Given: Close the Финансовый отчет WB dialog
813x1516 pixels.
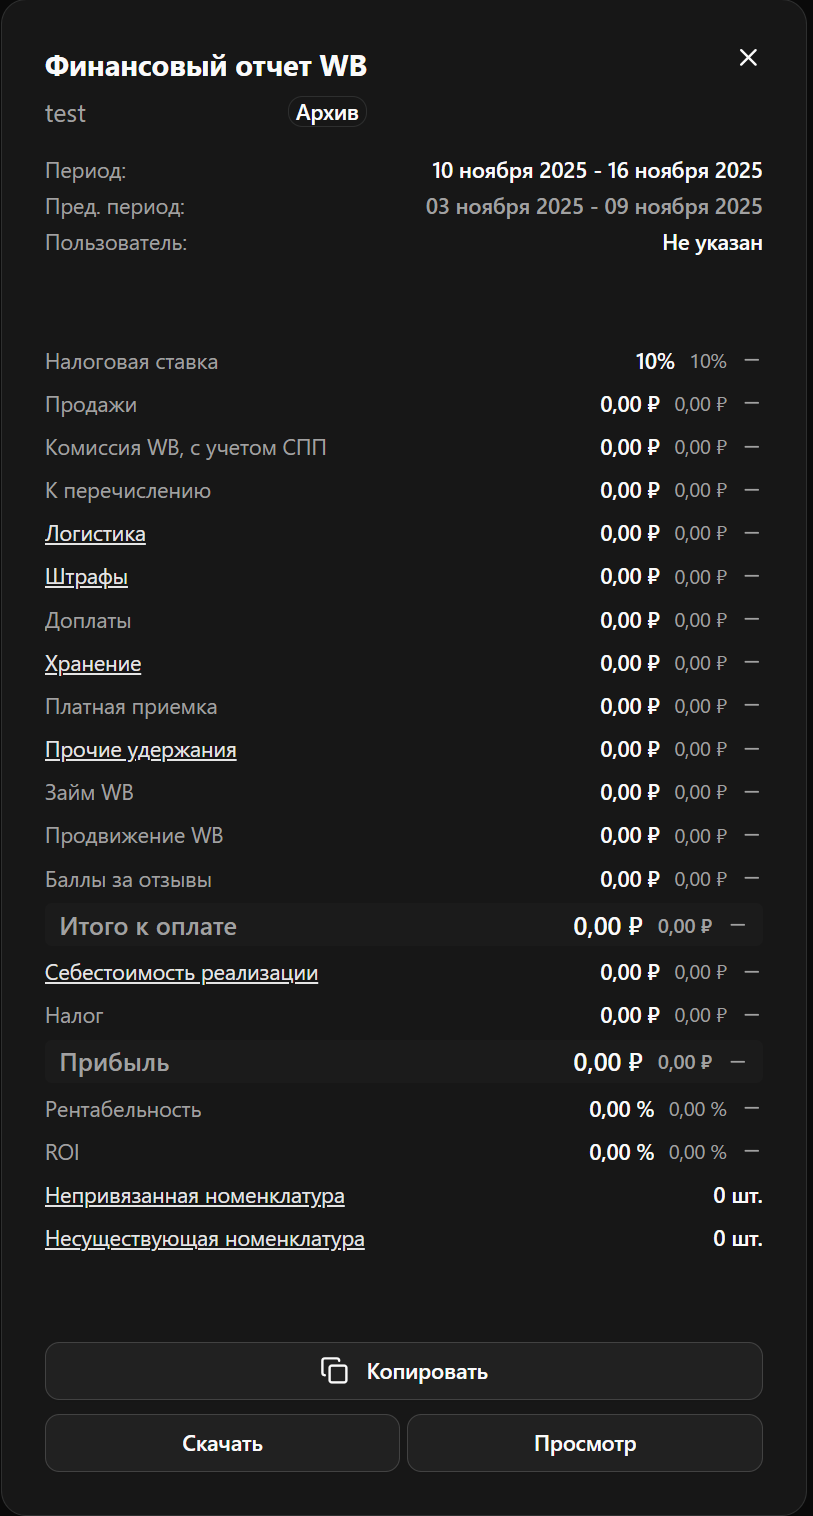Looking at the screenshot, I should point(748,58).
